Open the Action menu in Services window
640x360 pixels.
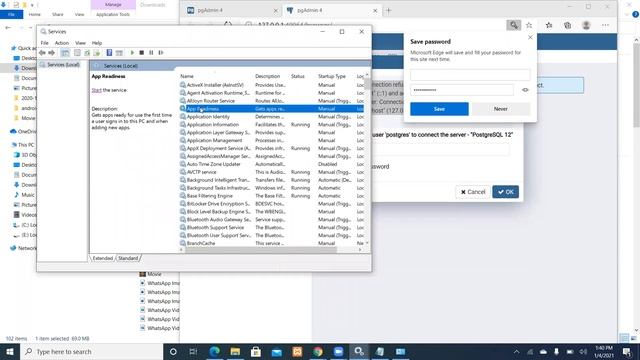tap(62, 43)
